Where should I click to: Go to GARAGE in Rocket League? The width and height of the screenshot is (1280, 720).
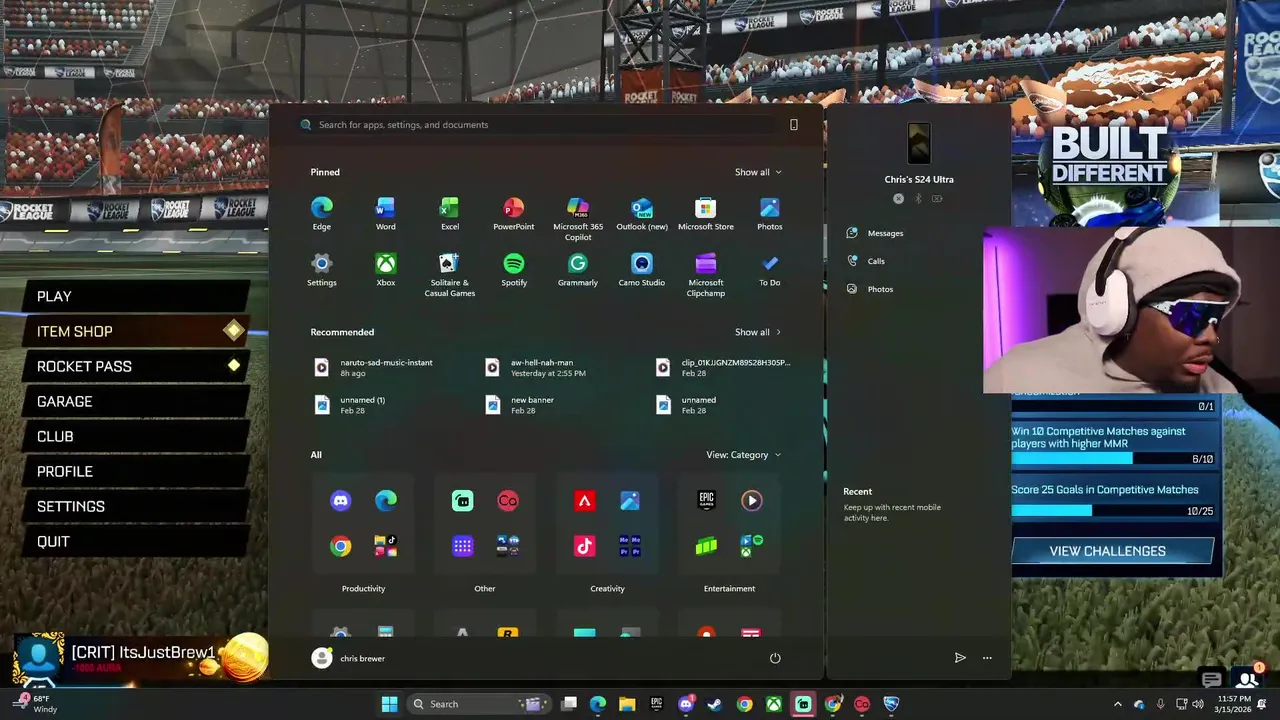[136, 401]
